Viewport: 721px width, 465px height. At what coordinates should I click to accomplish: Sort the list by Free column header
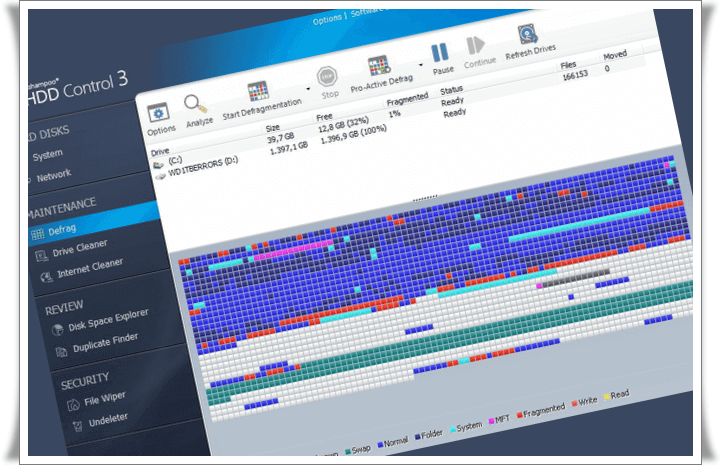[x=324, y=117]
